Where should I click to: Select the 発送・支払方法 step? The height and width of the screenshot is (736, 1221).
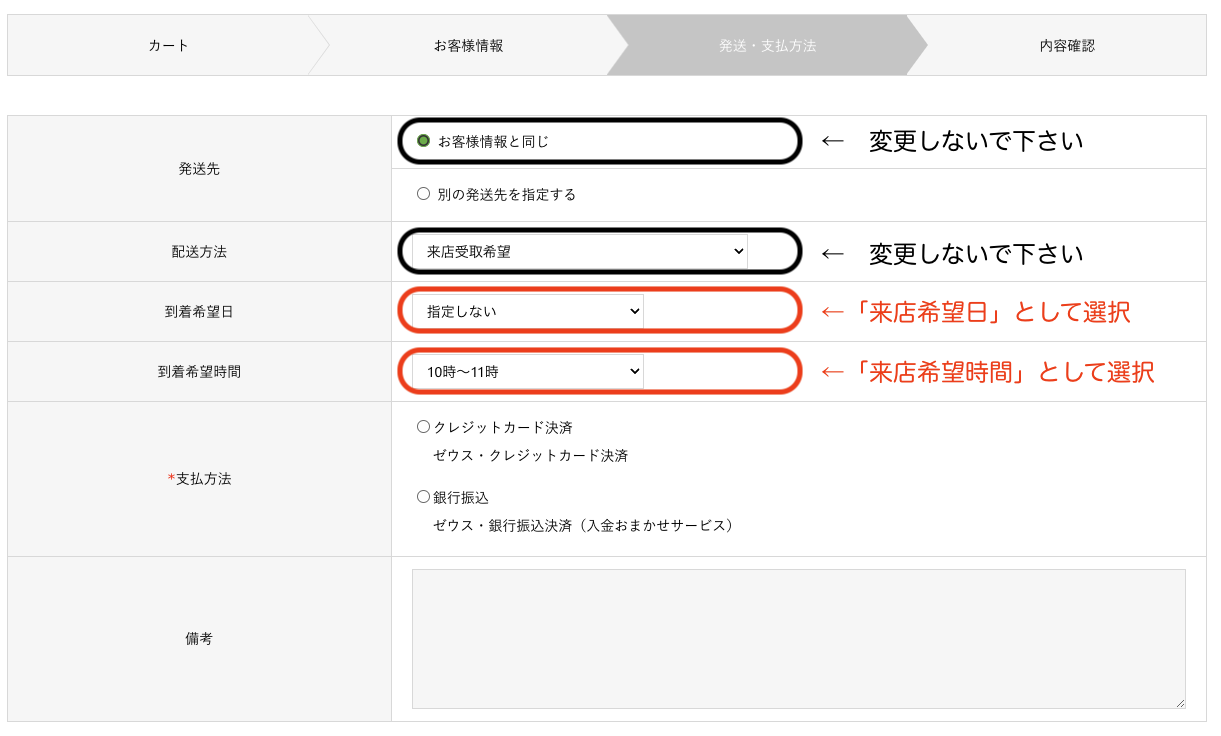[x=767, y=45]
